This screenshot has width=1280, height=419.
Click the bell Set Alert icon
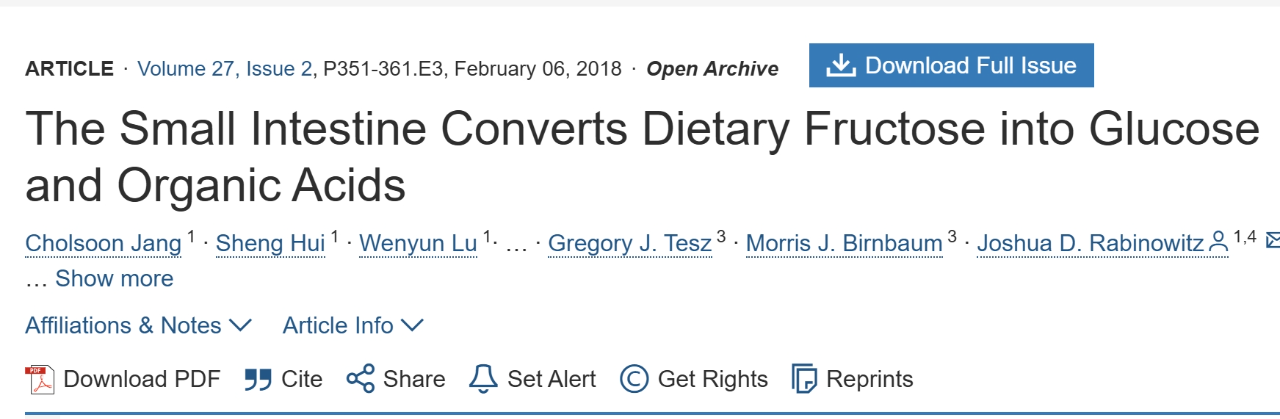pos(483,379)
